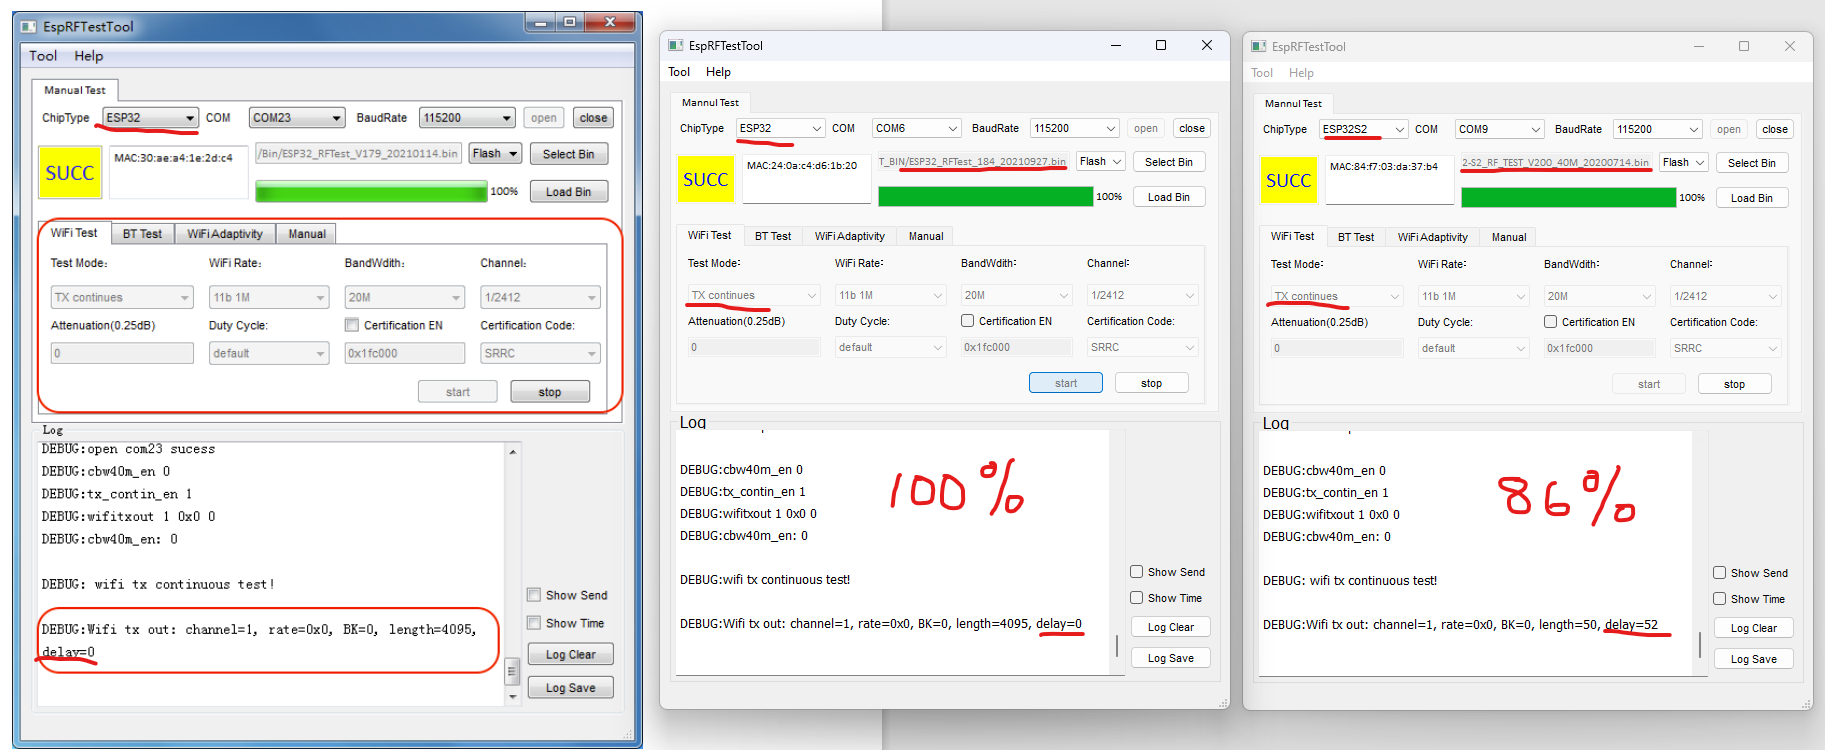Enable Show Send in COM6 window

coord(1136,572)
